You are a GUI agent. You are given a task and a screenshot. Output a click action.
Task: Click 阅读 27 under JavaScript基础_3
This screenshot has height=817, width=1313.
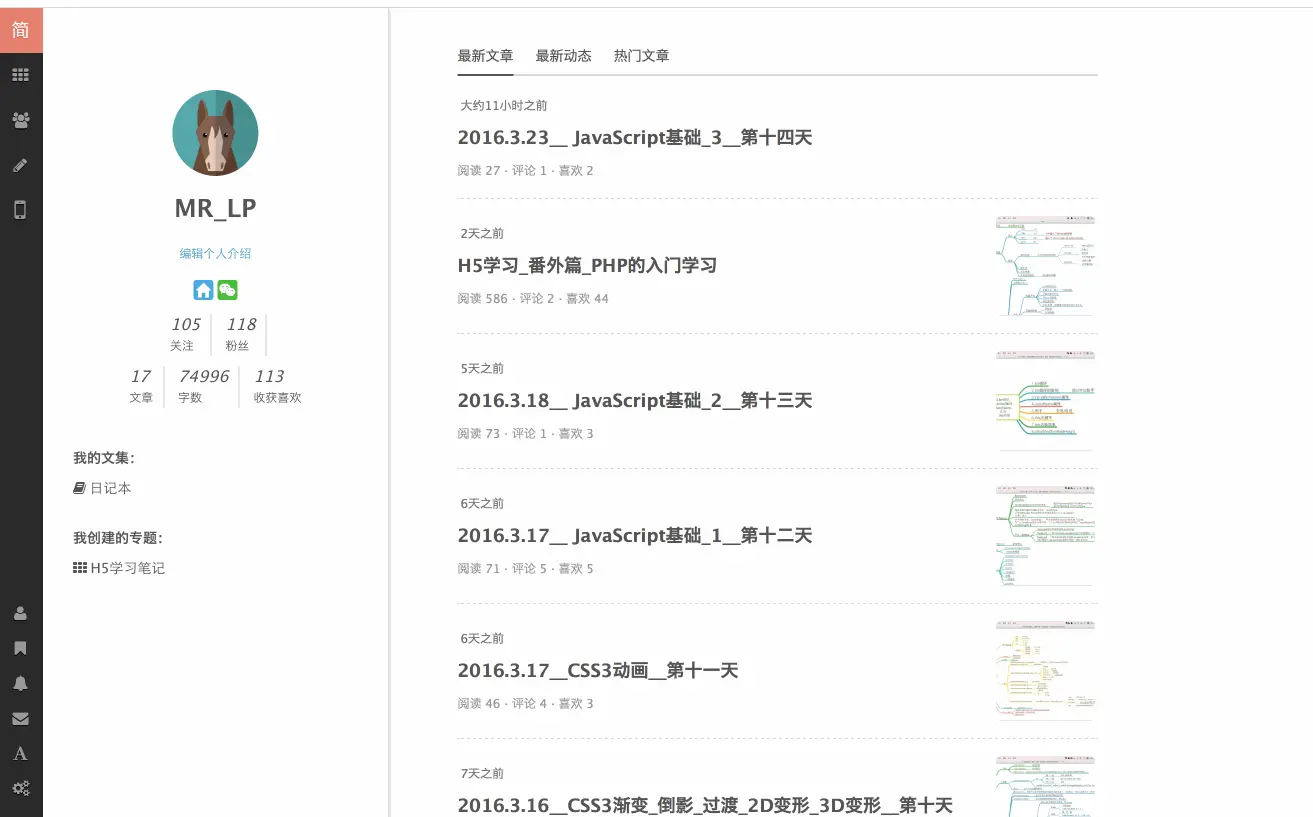tap(479, 171)
